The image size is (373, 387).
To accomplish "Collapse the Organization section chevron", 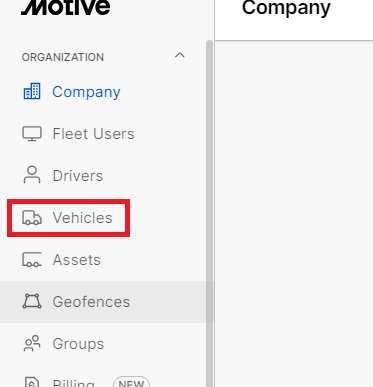I will (x=180, y=55).
